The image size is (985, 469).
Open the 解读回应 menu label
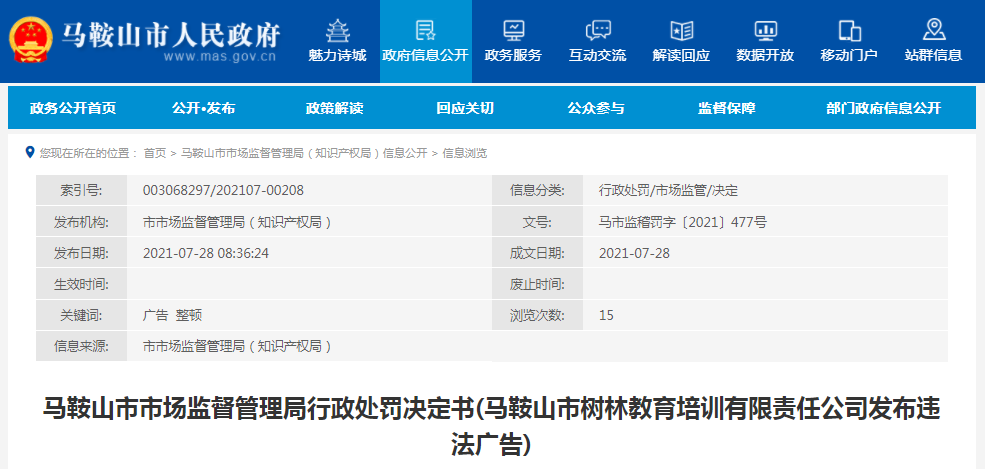(x=682, y=55)
